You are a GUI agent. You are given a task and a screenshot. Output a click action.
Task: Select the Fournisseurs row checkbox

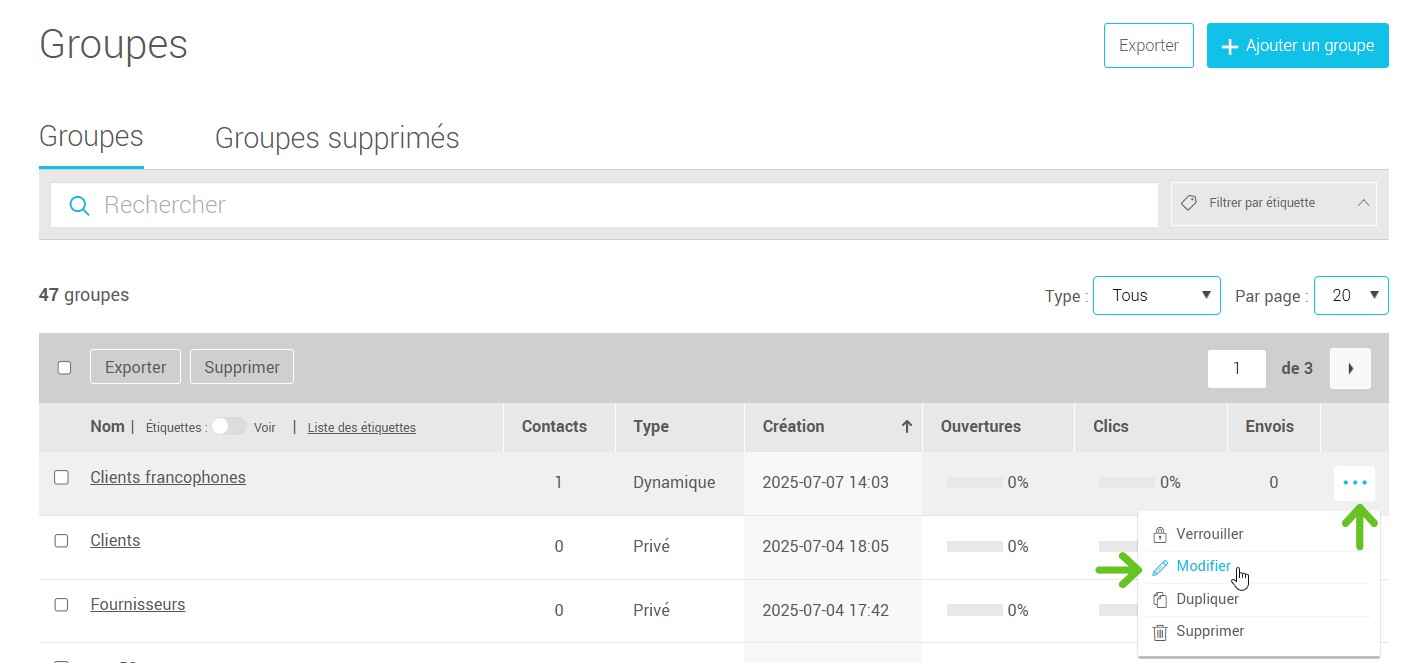[x=61, y=605]
